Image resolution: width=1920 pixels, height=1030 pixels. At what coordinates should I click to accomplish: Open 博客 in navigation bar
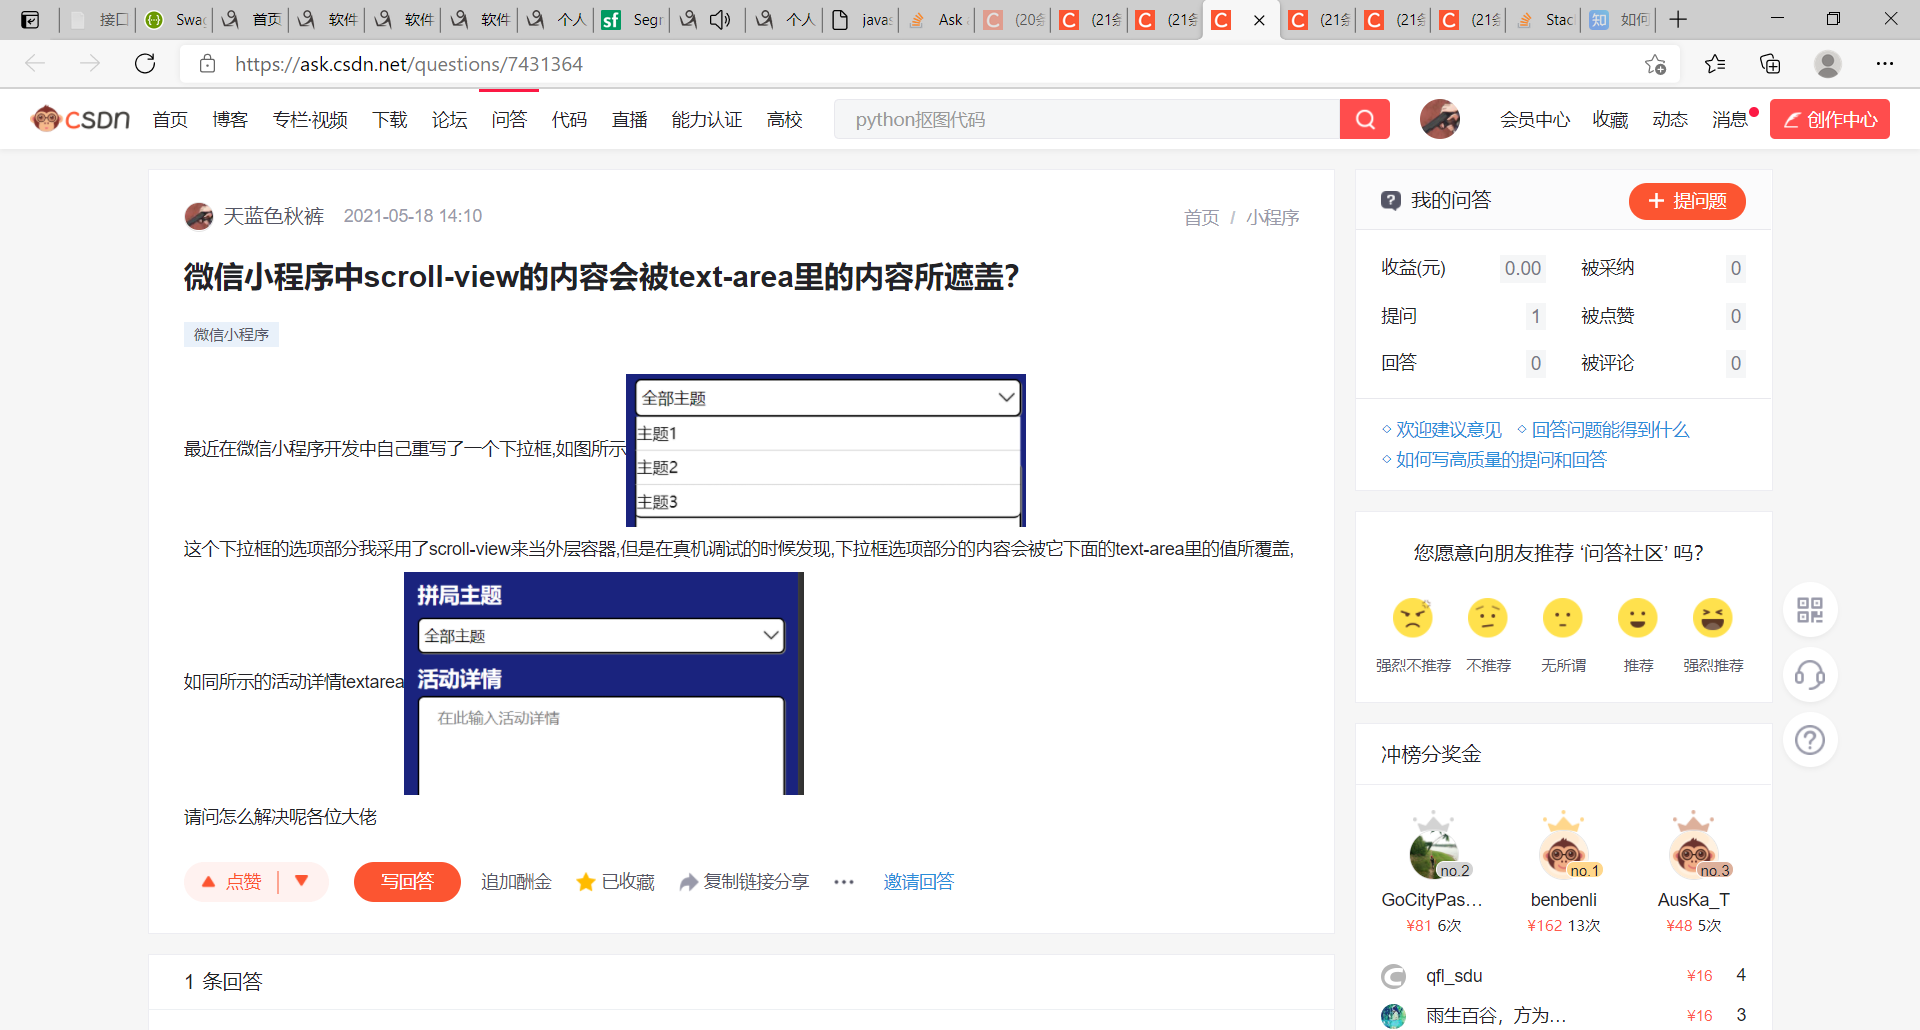[x=230, y=120]
